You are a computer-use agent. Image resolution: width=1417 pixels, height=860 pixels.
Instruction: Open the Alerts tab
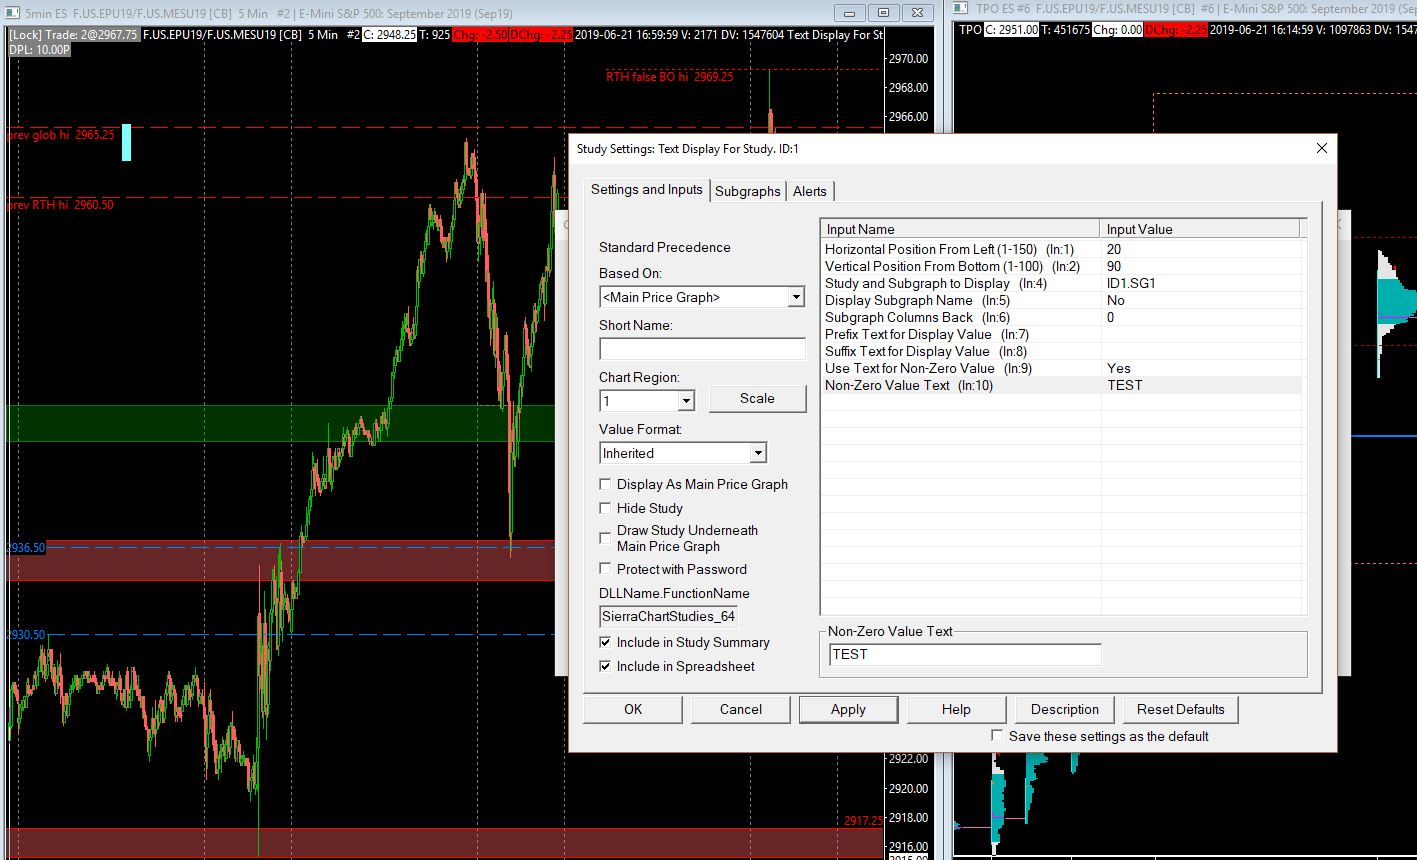point(810,191)
